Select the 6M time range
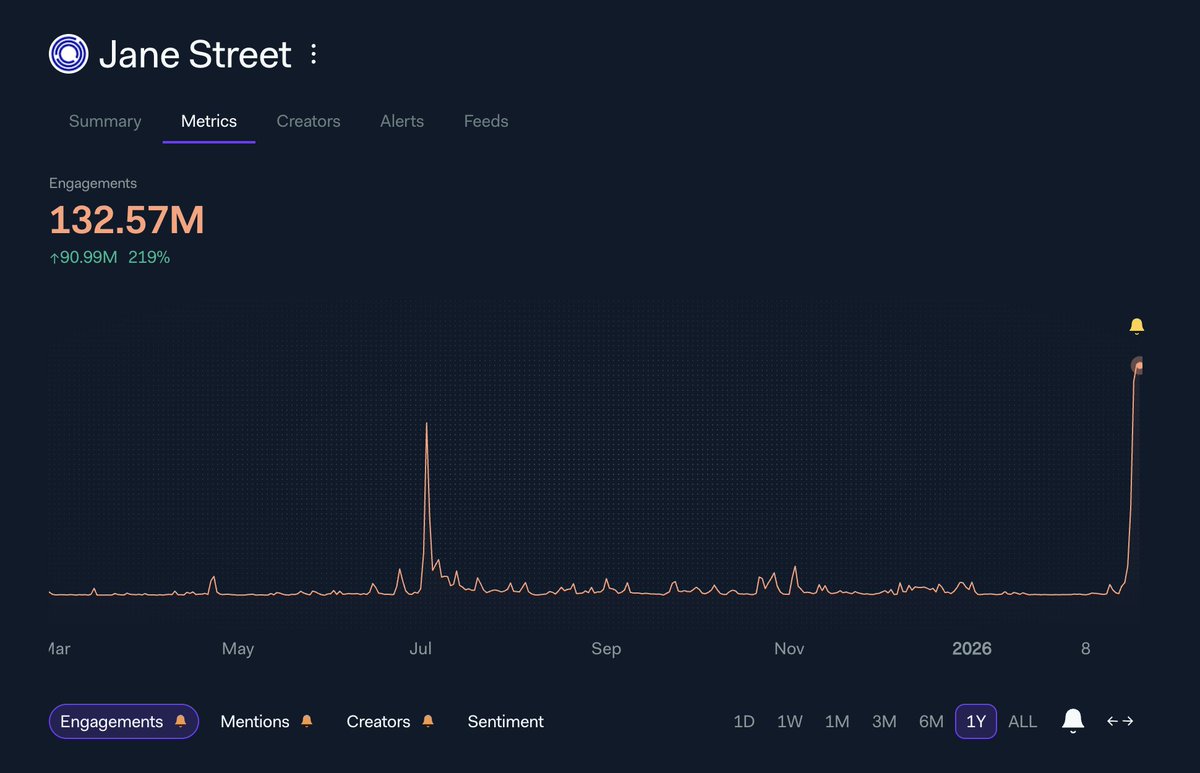1200x773 pixels. 931,721
